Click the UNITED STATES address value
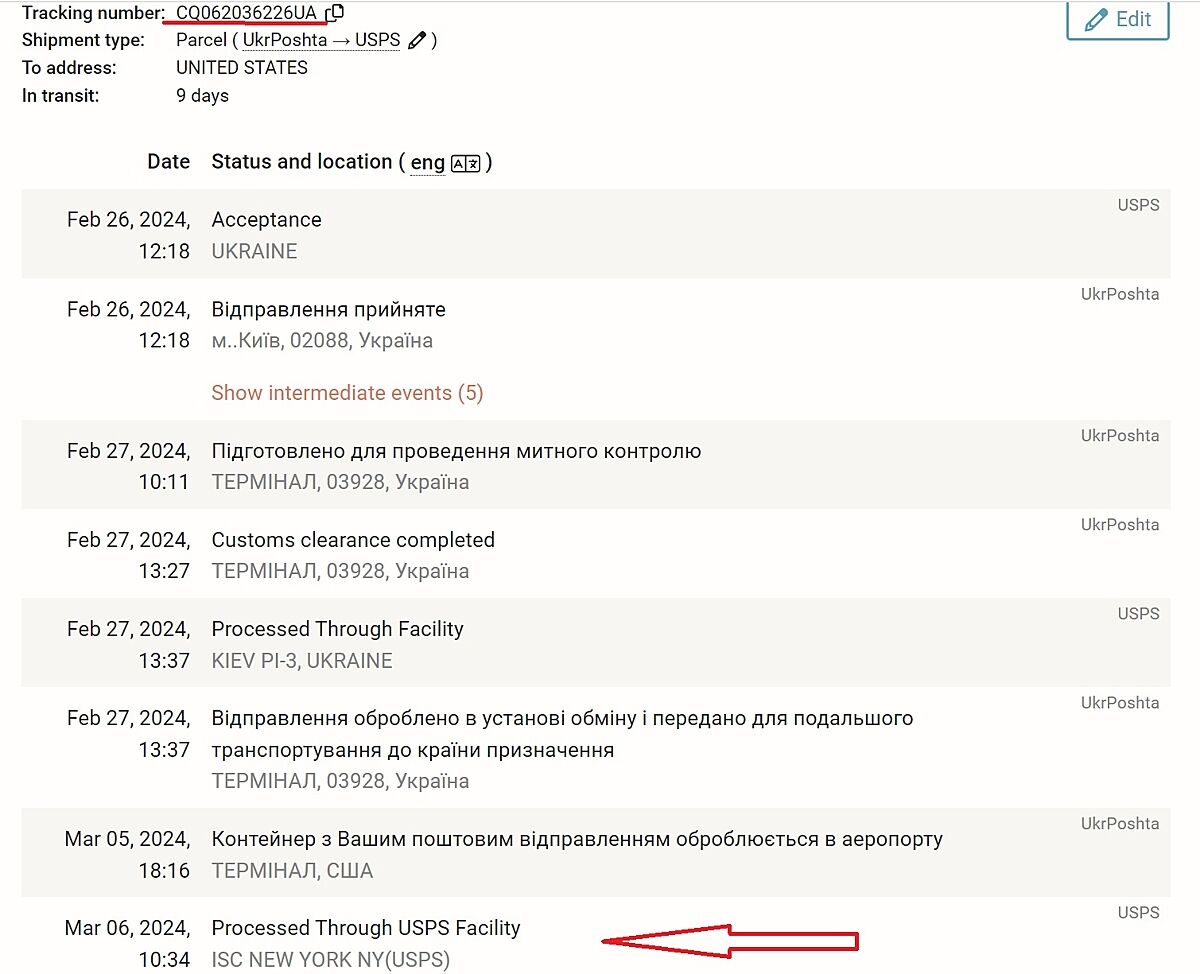 pyautogui.click(x=242, y=68)
